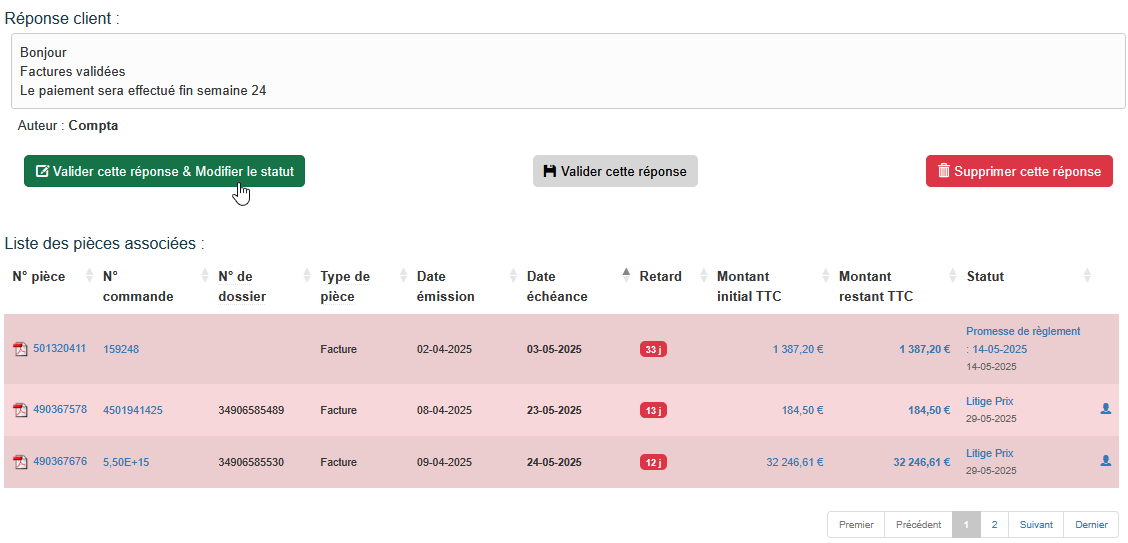
Task: Click inside the Réponse client text box
Action: (x=568, y=71)
